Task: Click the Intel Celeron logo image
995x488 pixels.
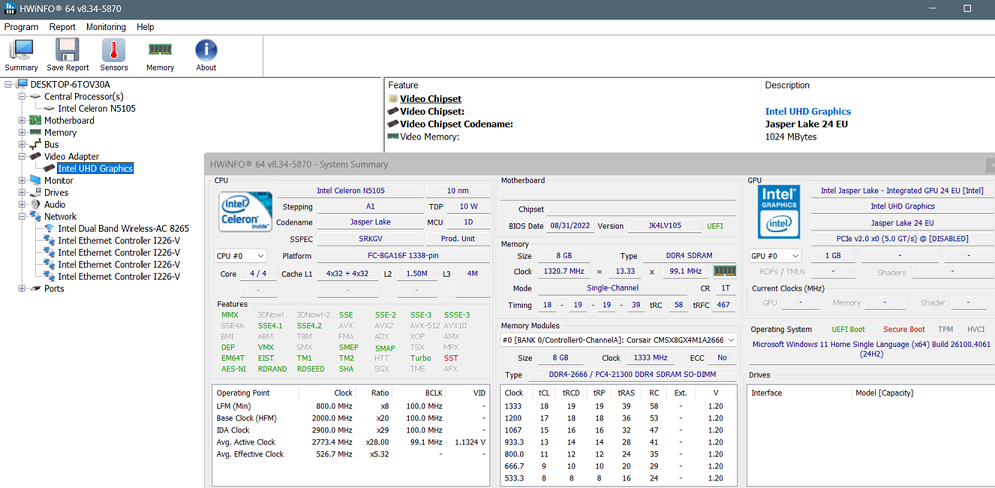Action: tap(243, 211)
